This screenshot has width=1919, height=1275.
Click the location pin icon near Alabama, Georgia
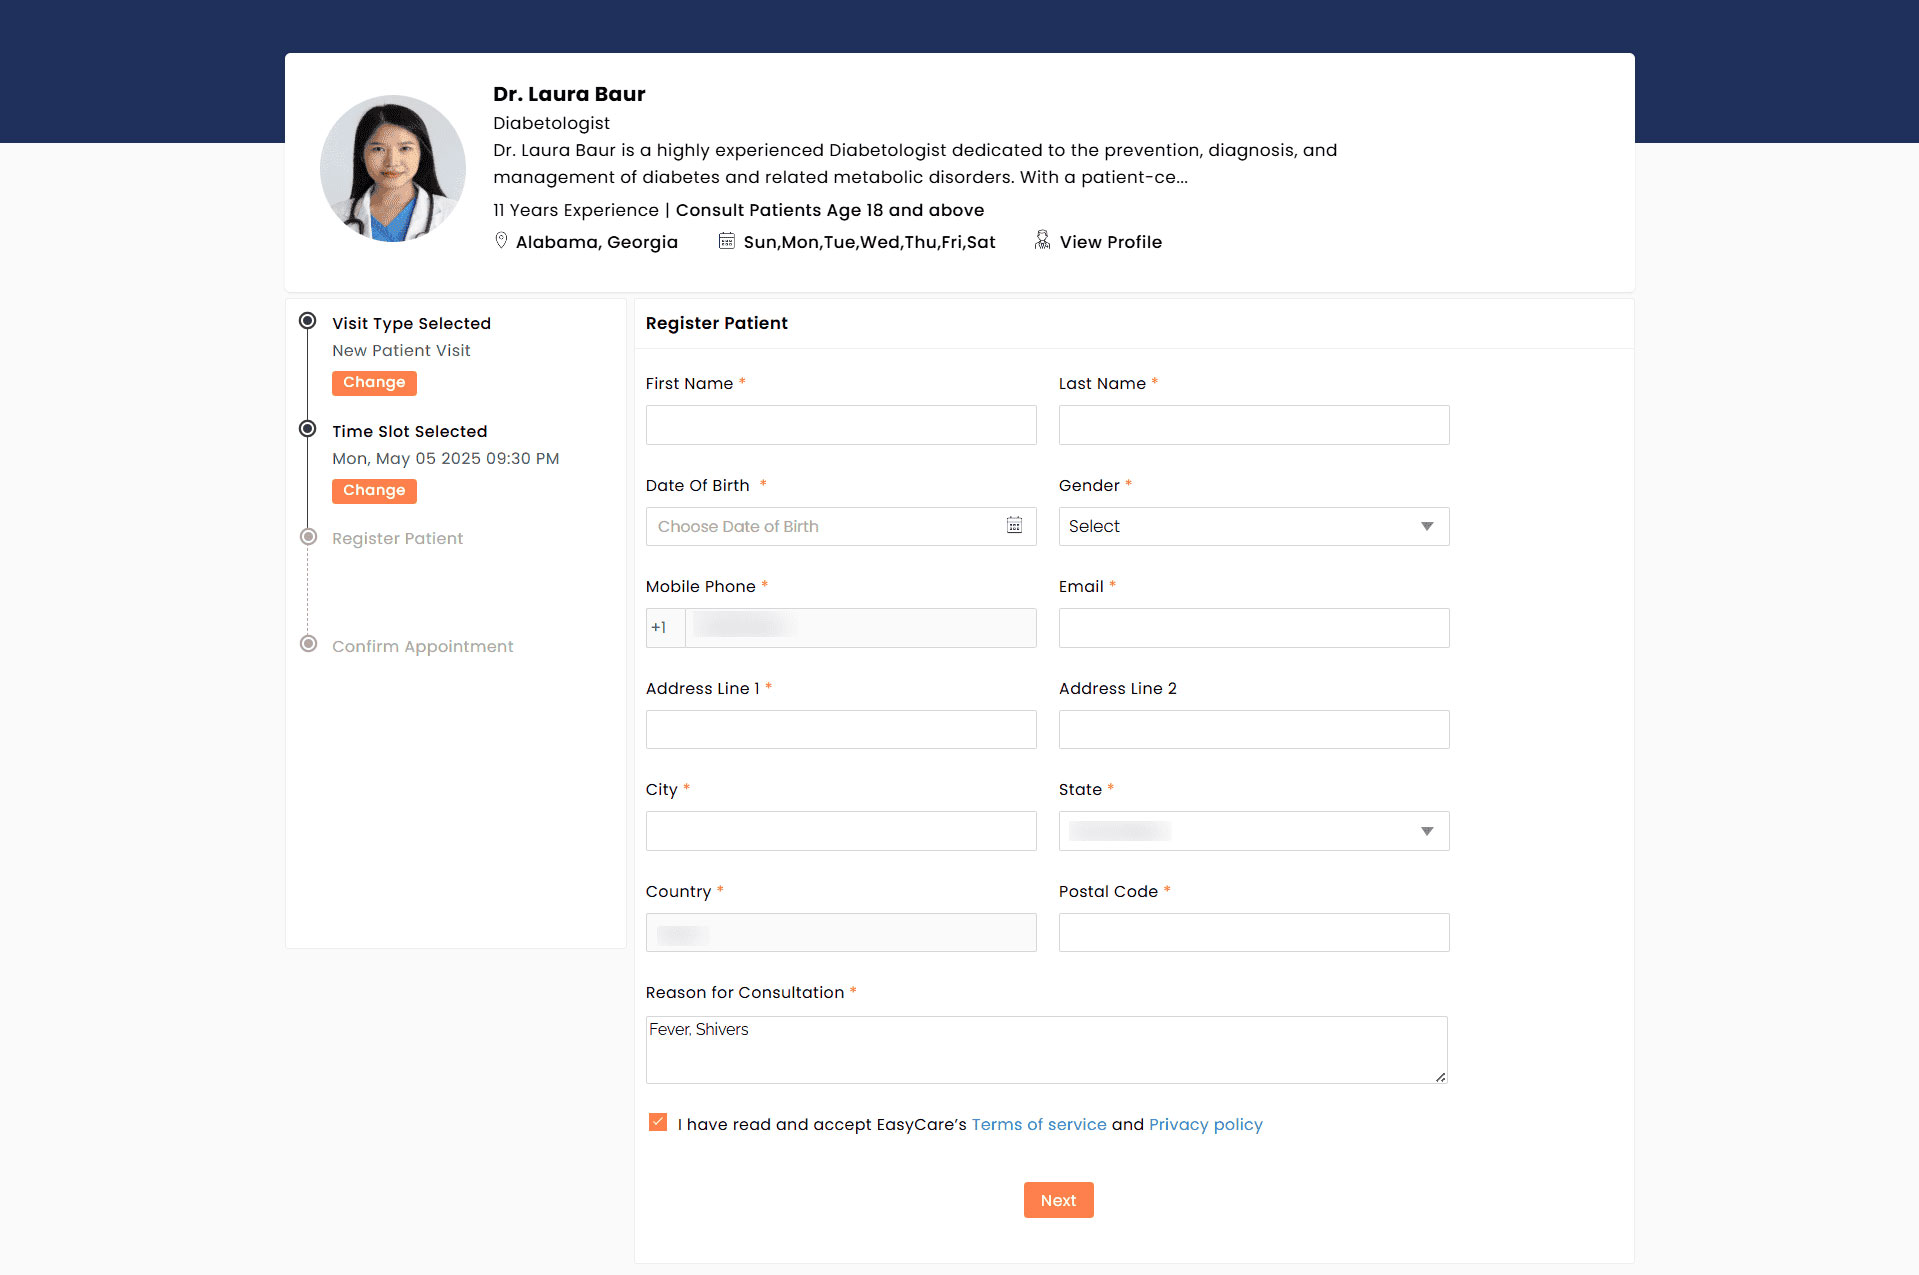click(x=502, y=240)
